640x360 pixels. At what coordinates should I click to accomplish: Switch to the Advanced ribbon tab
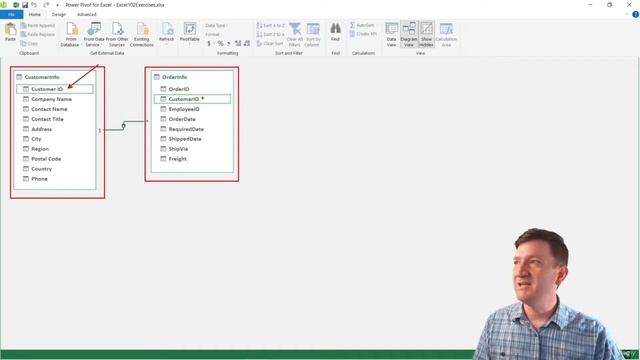pyautogui.click(x=87, y=14)
